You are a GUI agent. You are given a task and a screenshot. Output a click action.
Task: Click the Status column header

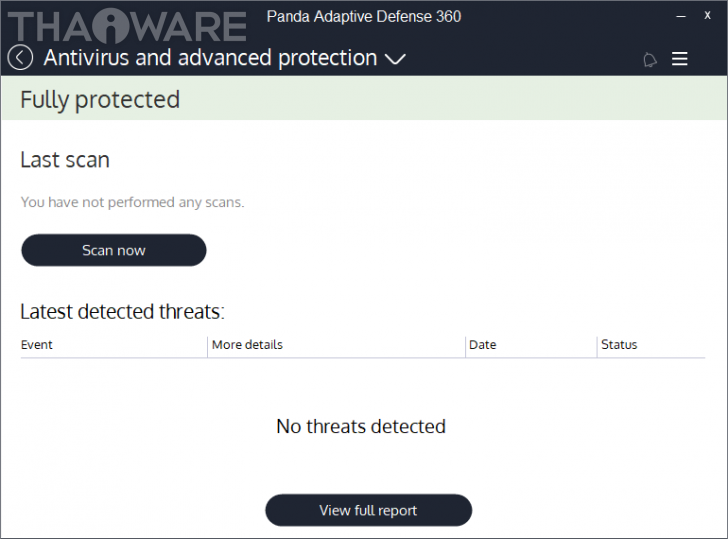coord(651,345)
